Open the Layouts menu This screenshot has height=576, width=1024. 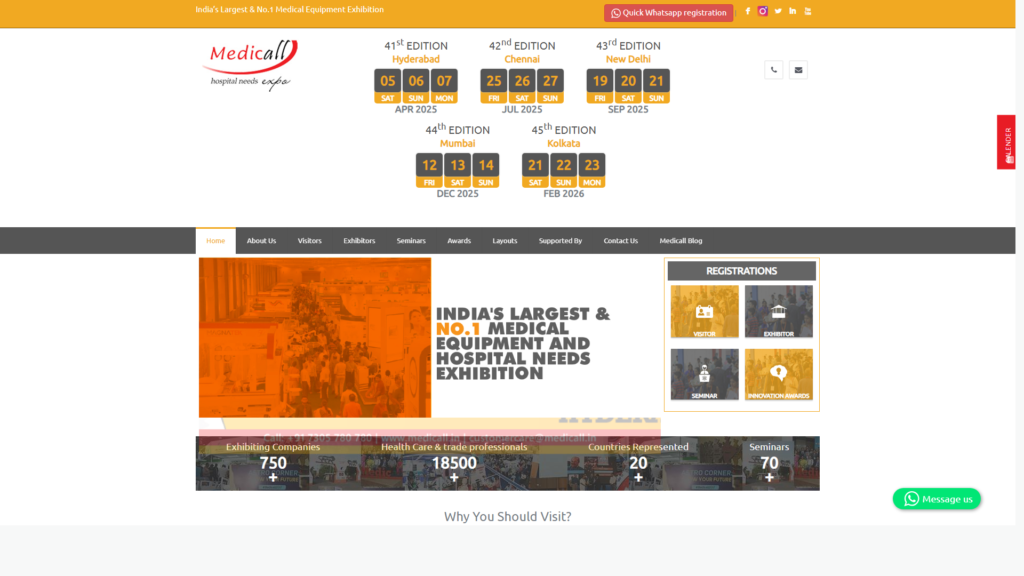pyautogui.click(x=505, y=240)
